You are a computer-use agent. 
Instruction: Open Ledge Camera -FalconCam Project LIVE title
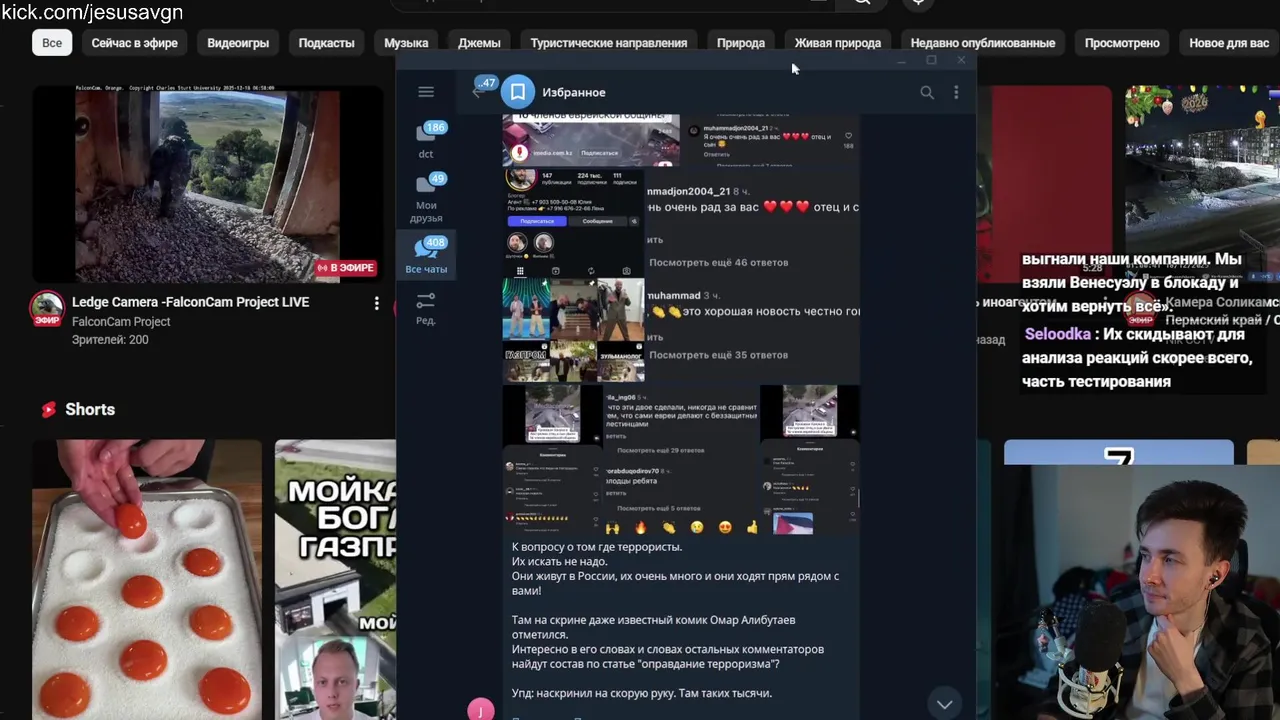[190, 302]
